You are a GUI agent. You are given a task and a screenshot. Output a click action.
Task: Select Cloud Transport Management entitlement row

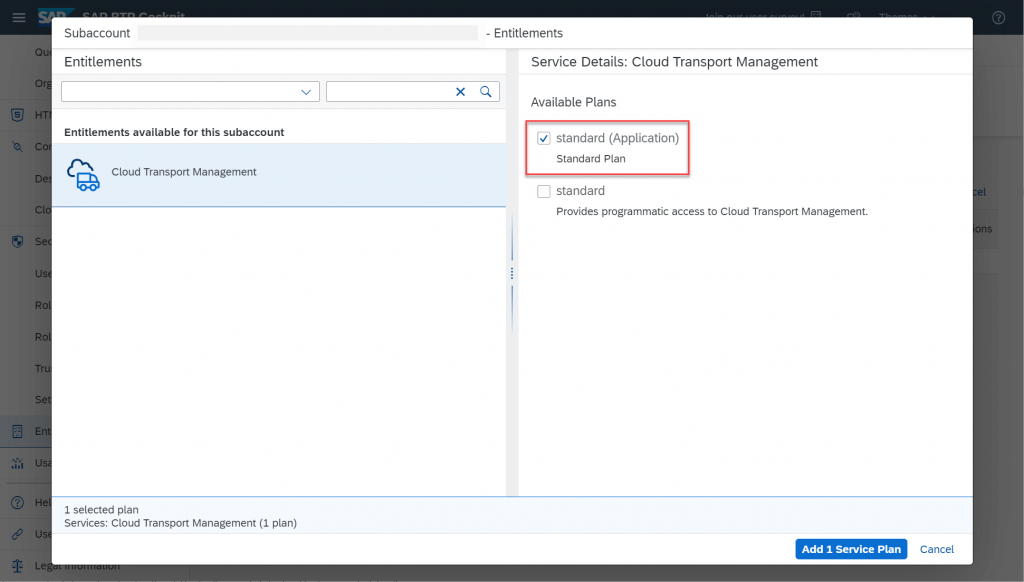click(x=279, y=175)
